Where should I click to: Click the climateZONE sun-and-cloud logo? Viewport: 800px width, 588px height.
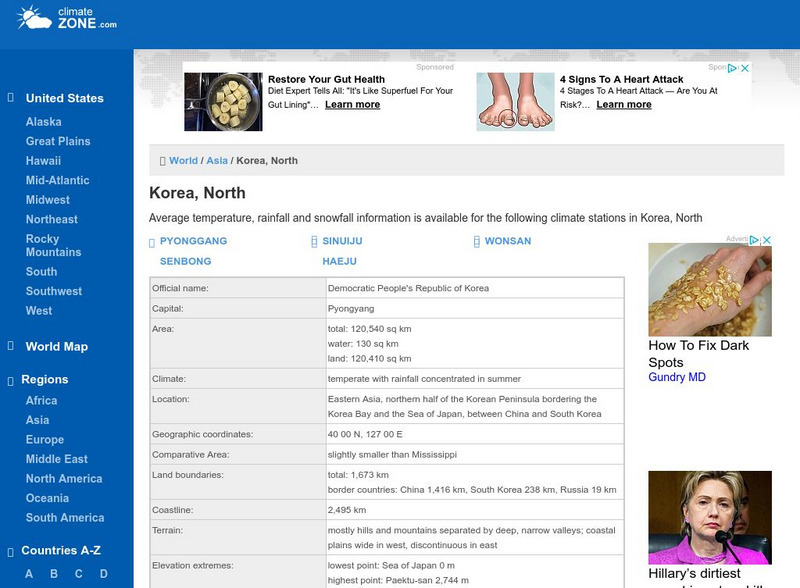click(x=35, y=18)
